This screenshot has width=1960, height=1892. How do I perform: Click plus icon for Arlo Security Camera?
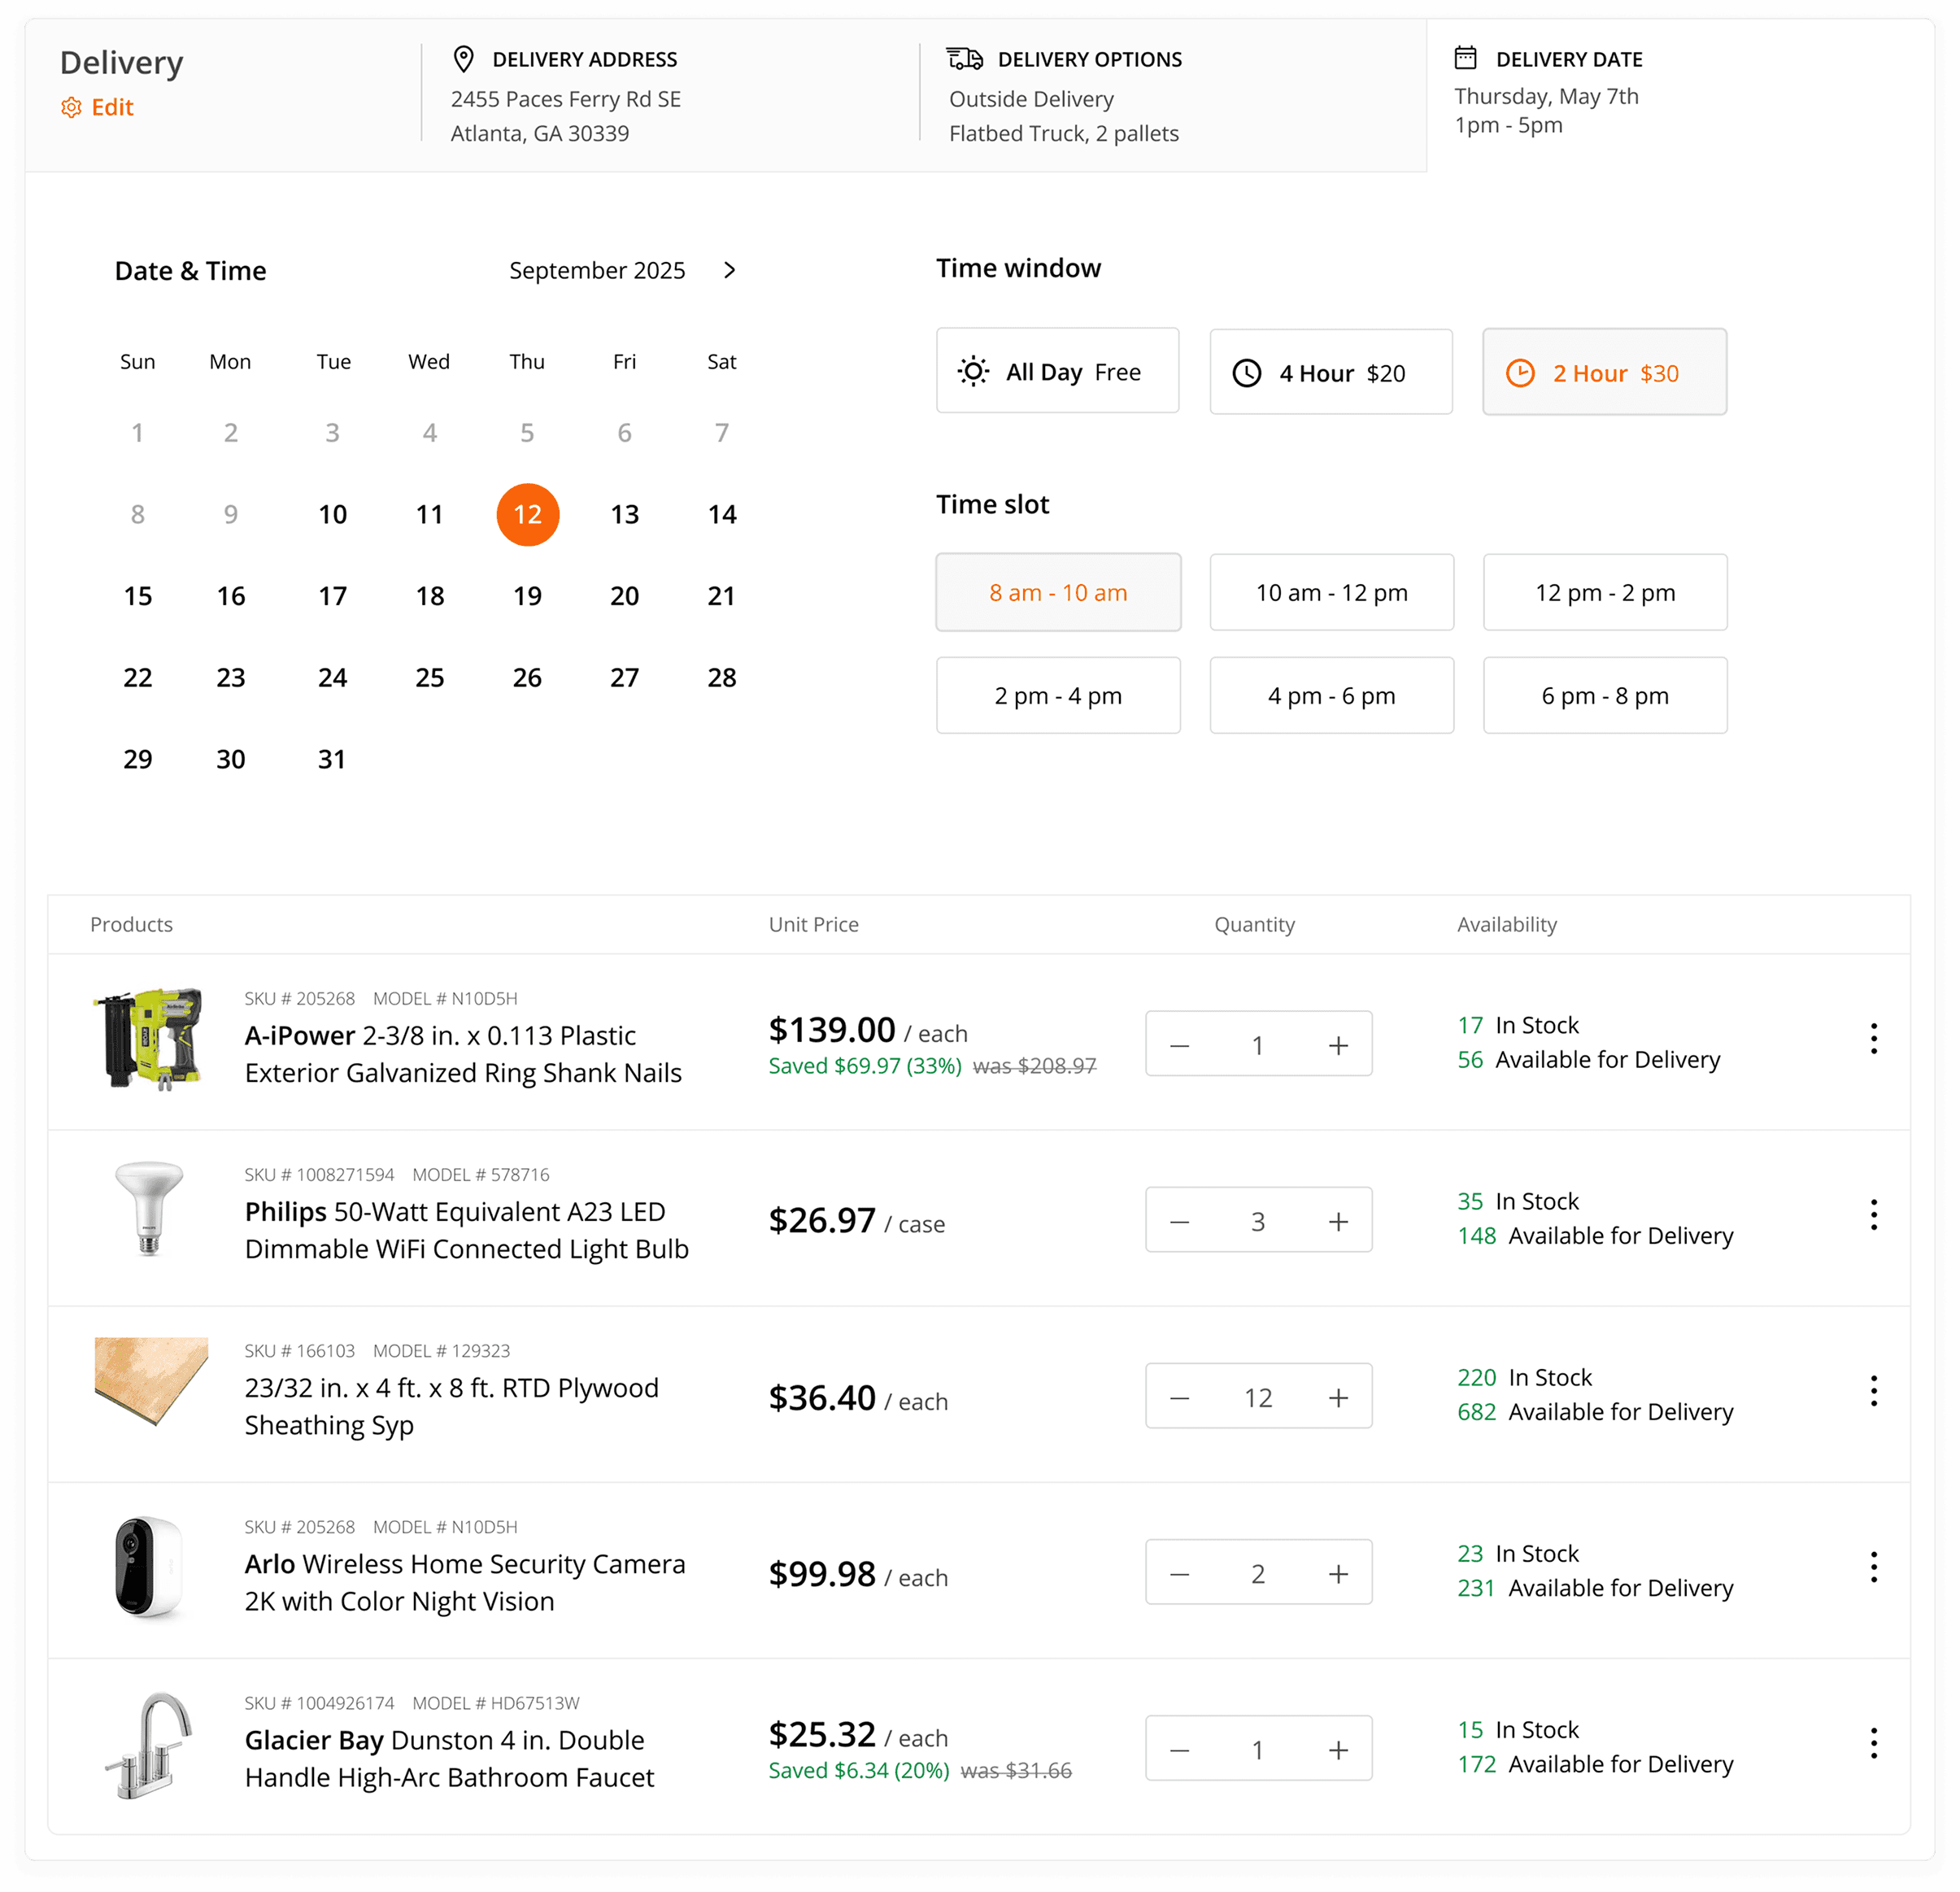[1338, 1574]
